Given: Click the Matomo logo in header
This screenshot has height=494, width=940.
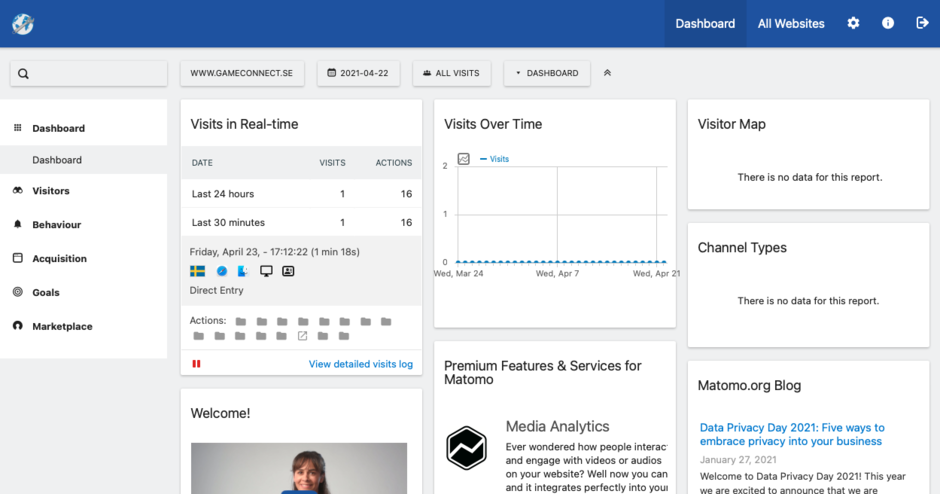Looking at the screenshot, I should click(23, 24).
